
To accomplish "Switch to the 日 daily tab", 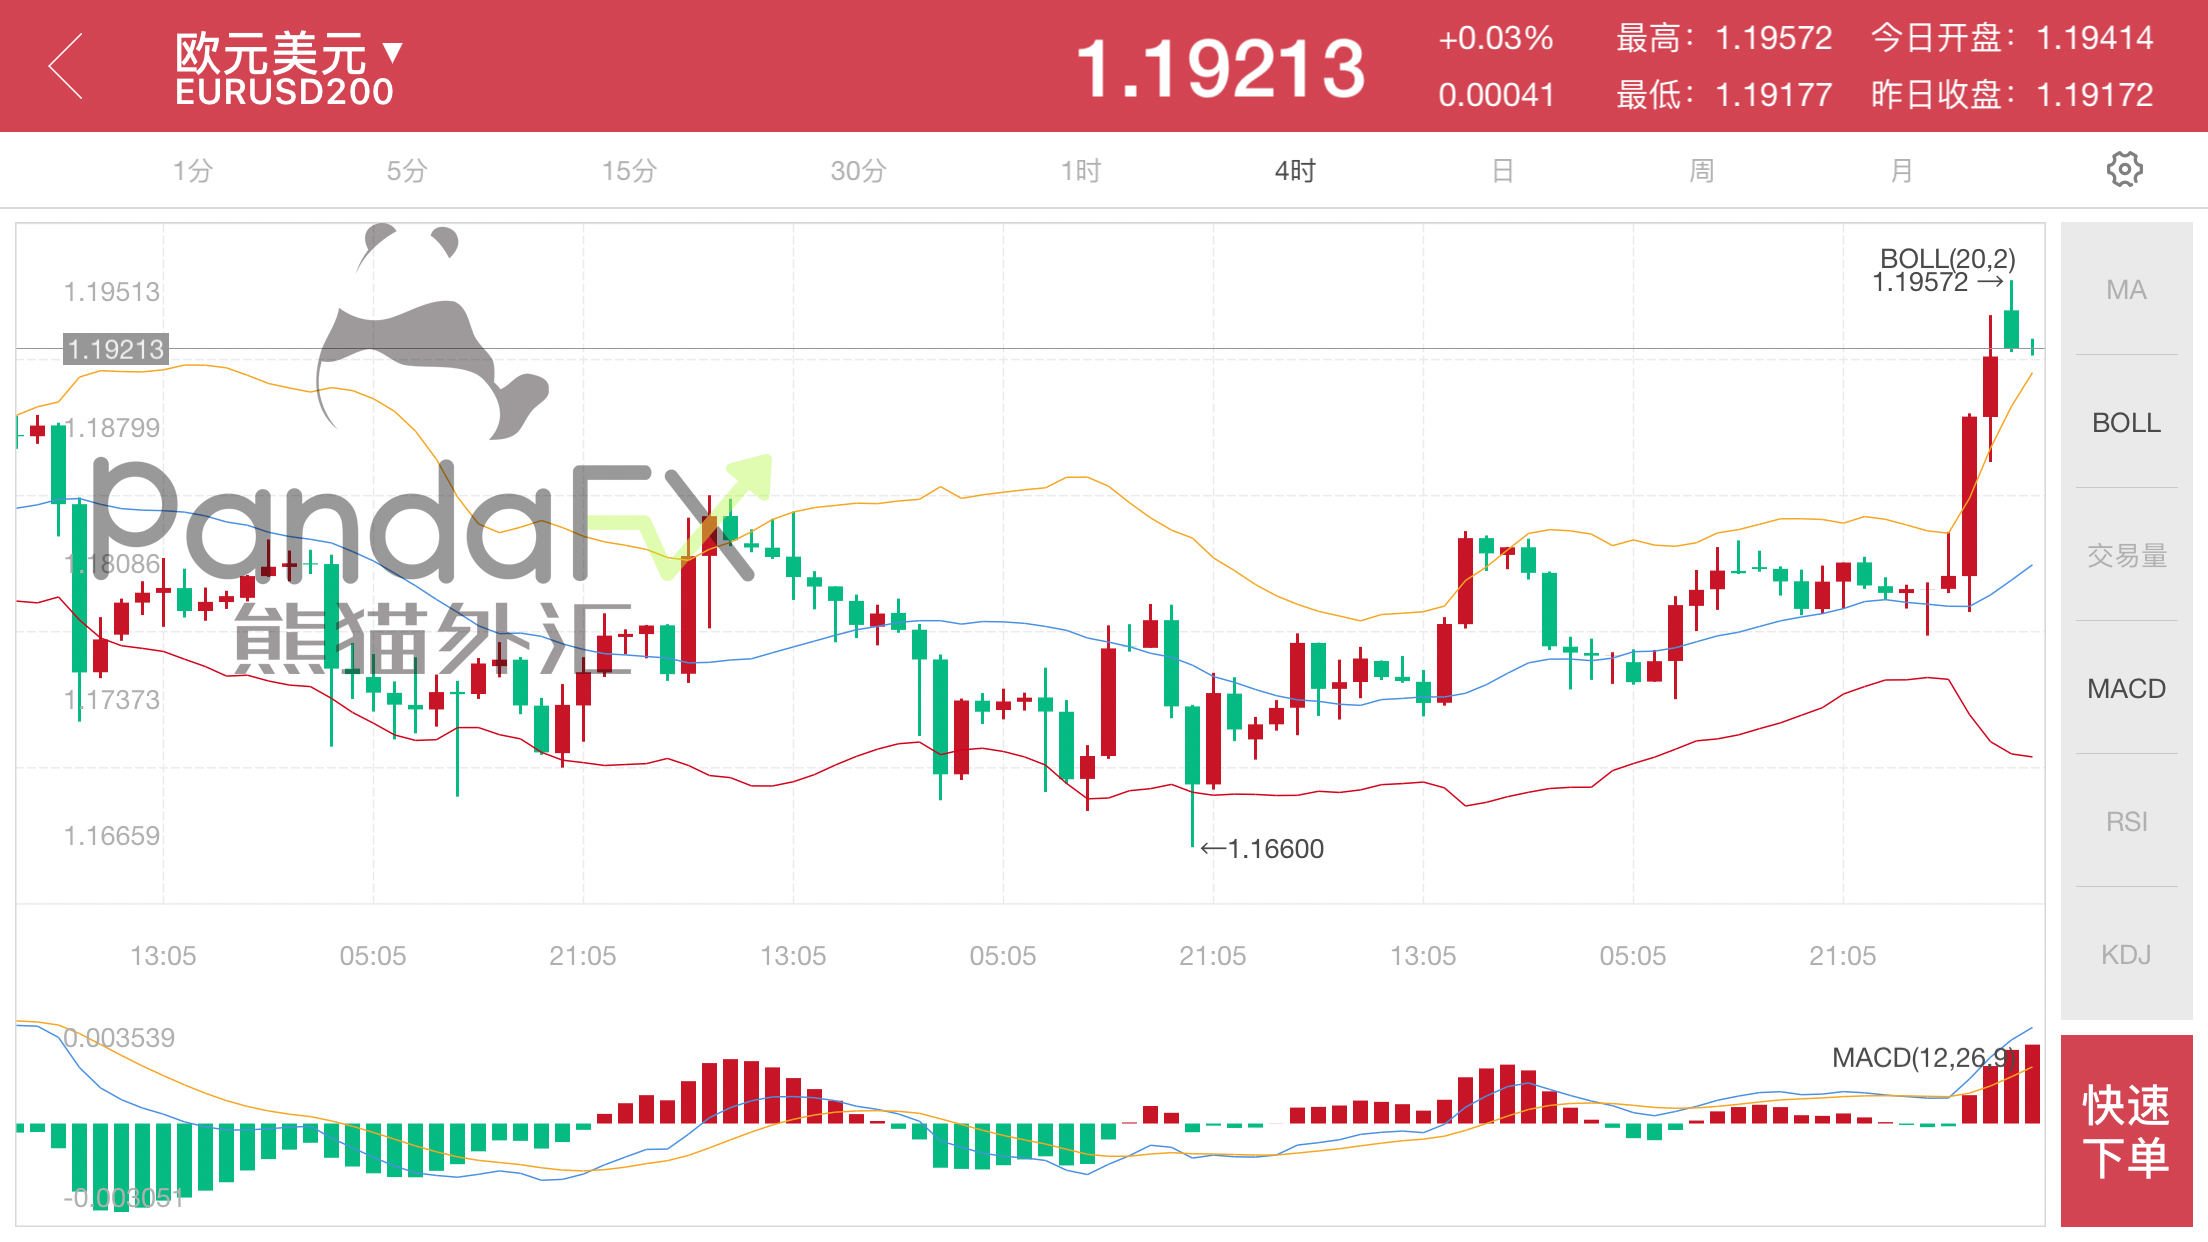I will tap(1502, 171).
